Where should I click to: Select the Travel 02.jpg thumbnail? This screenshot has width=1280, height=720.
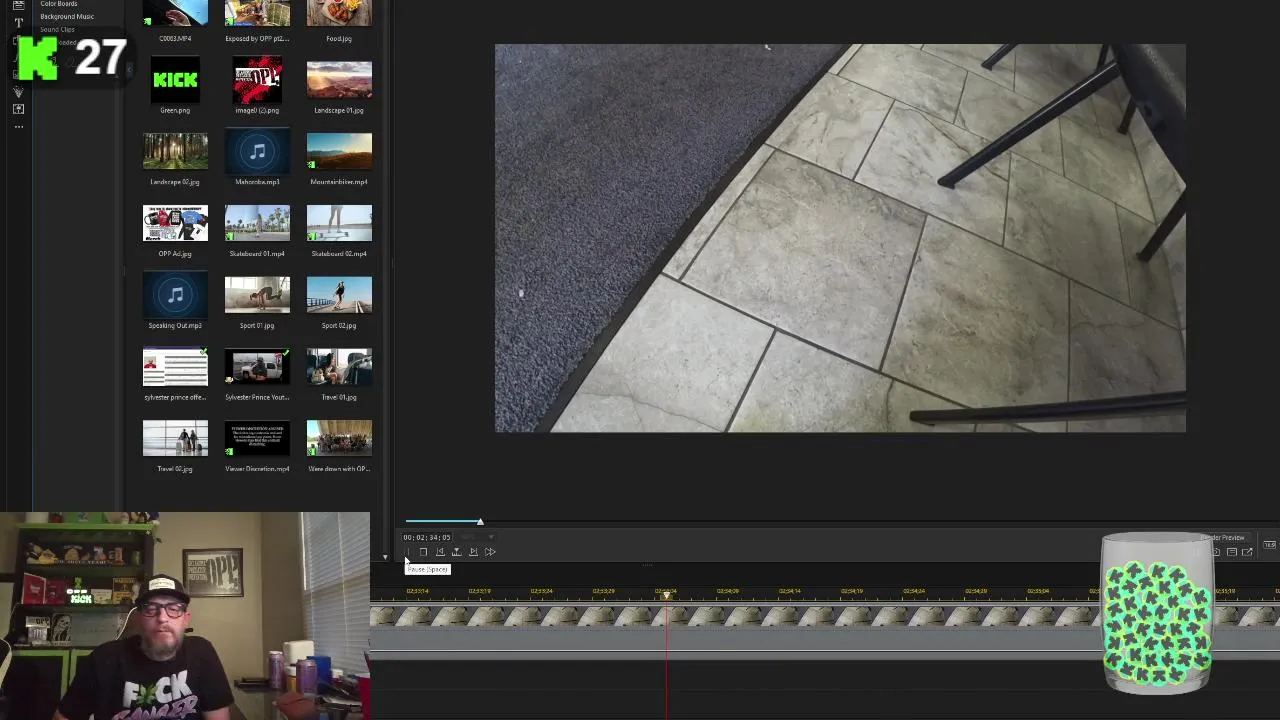tap(175, 439)
